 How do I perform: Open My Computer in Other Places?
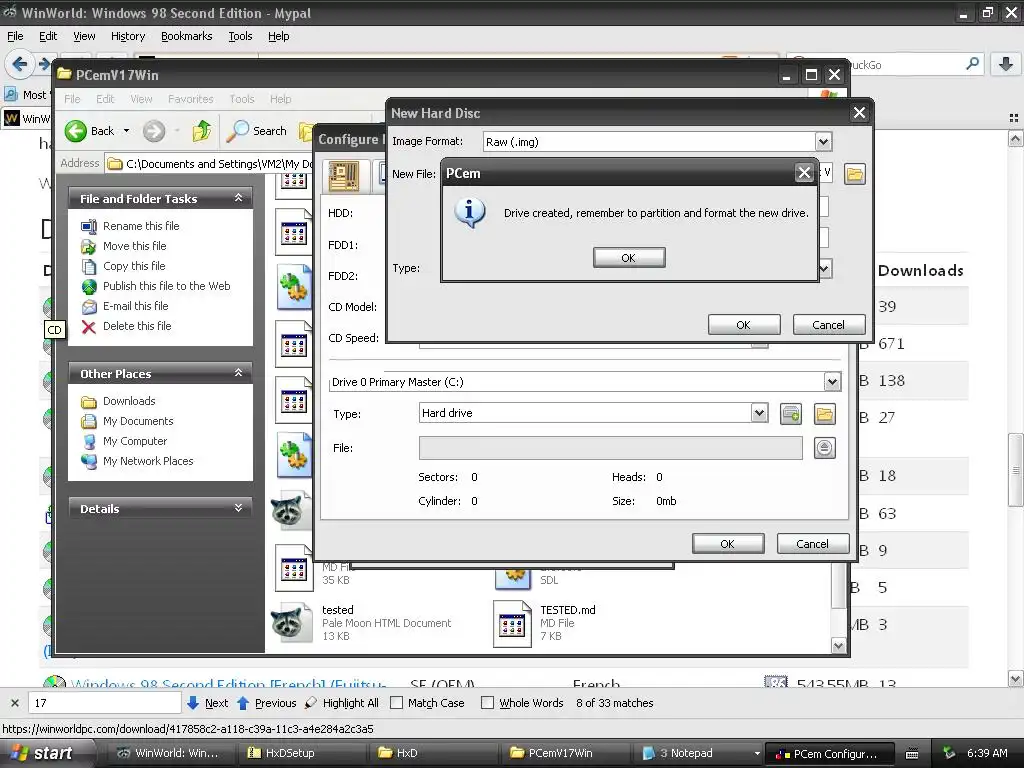click(135, 441)
